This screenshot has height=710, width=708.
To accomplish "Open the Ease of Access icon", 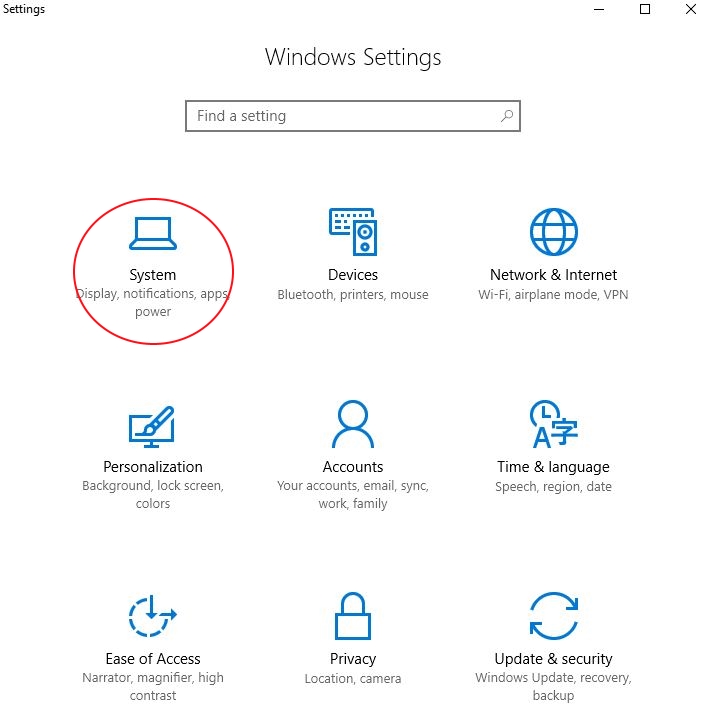I will click(x=153, y=615).
